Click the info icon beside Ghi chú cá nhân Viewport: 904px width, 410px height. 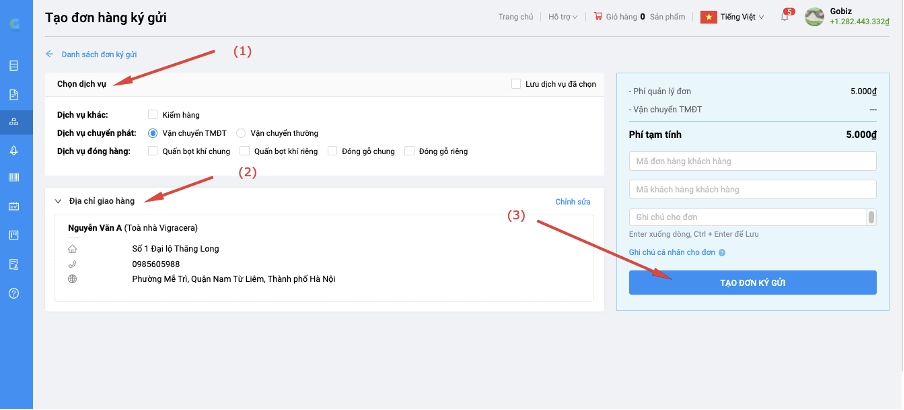(x=721, y=252)
